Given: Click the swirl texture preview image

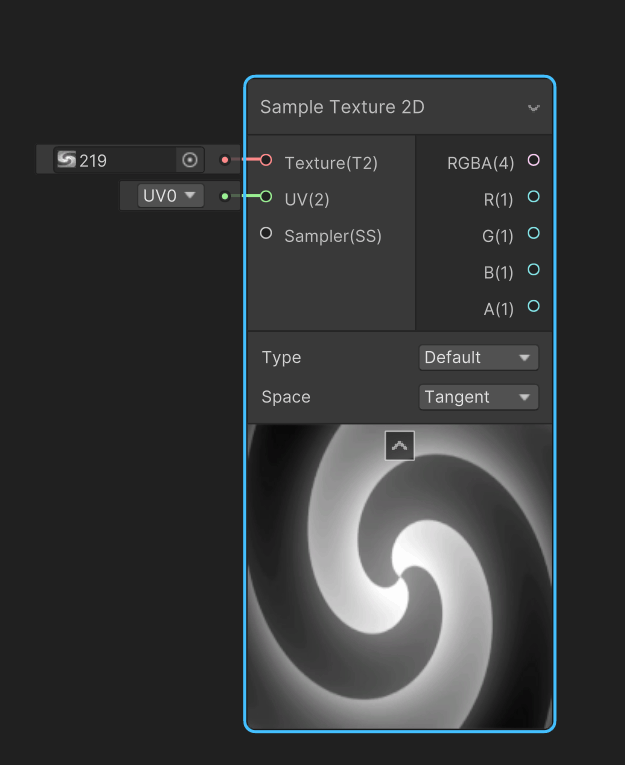Looking at the screenshot, I should 400,576.
